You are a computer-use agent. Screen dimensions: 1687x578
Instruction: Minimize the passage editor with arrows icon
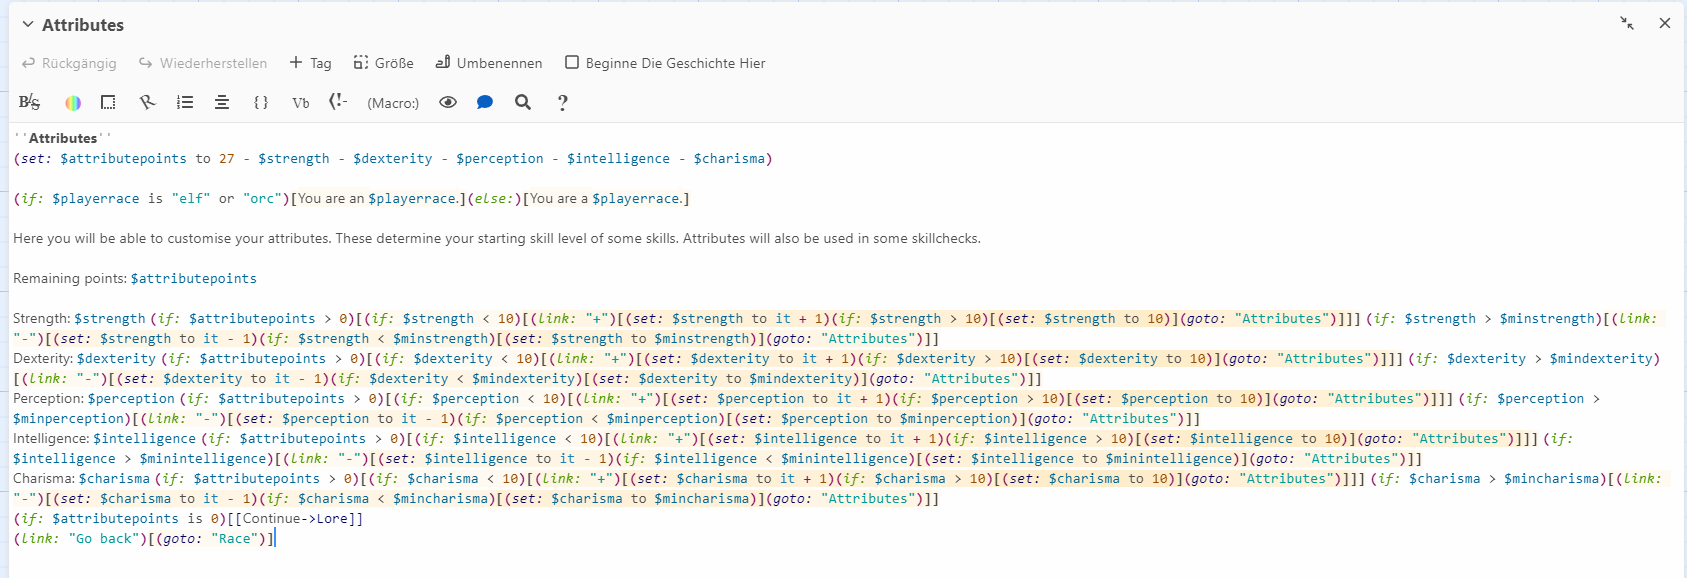point(1627,23)
